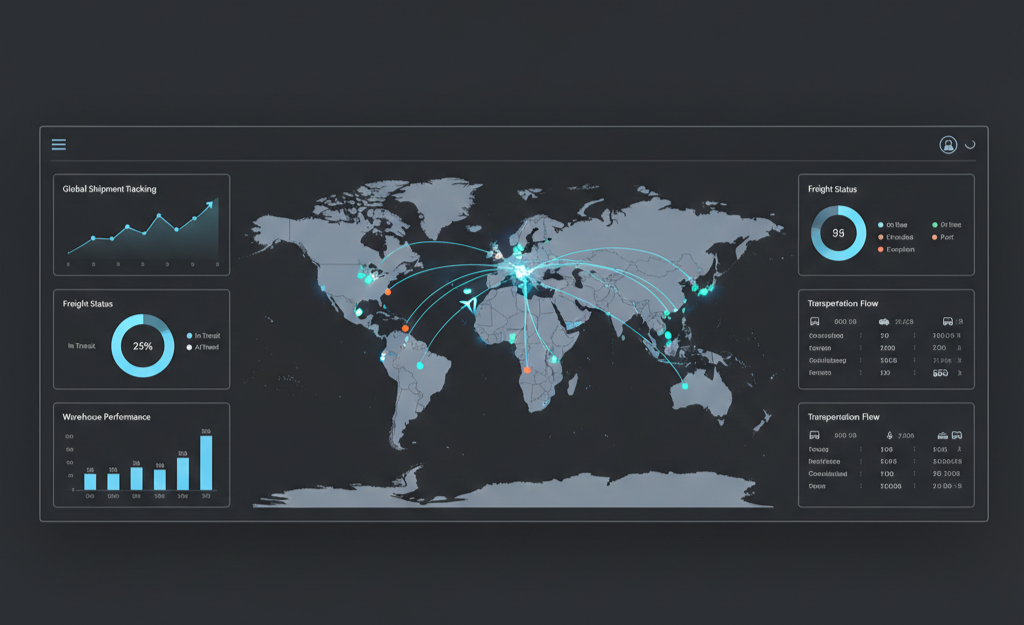
Task: Select the airplane icon in lower Transportation Flow panel
Action: pos(888,435)
